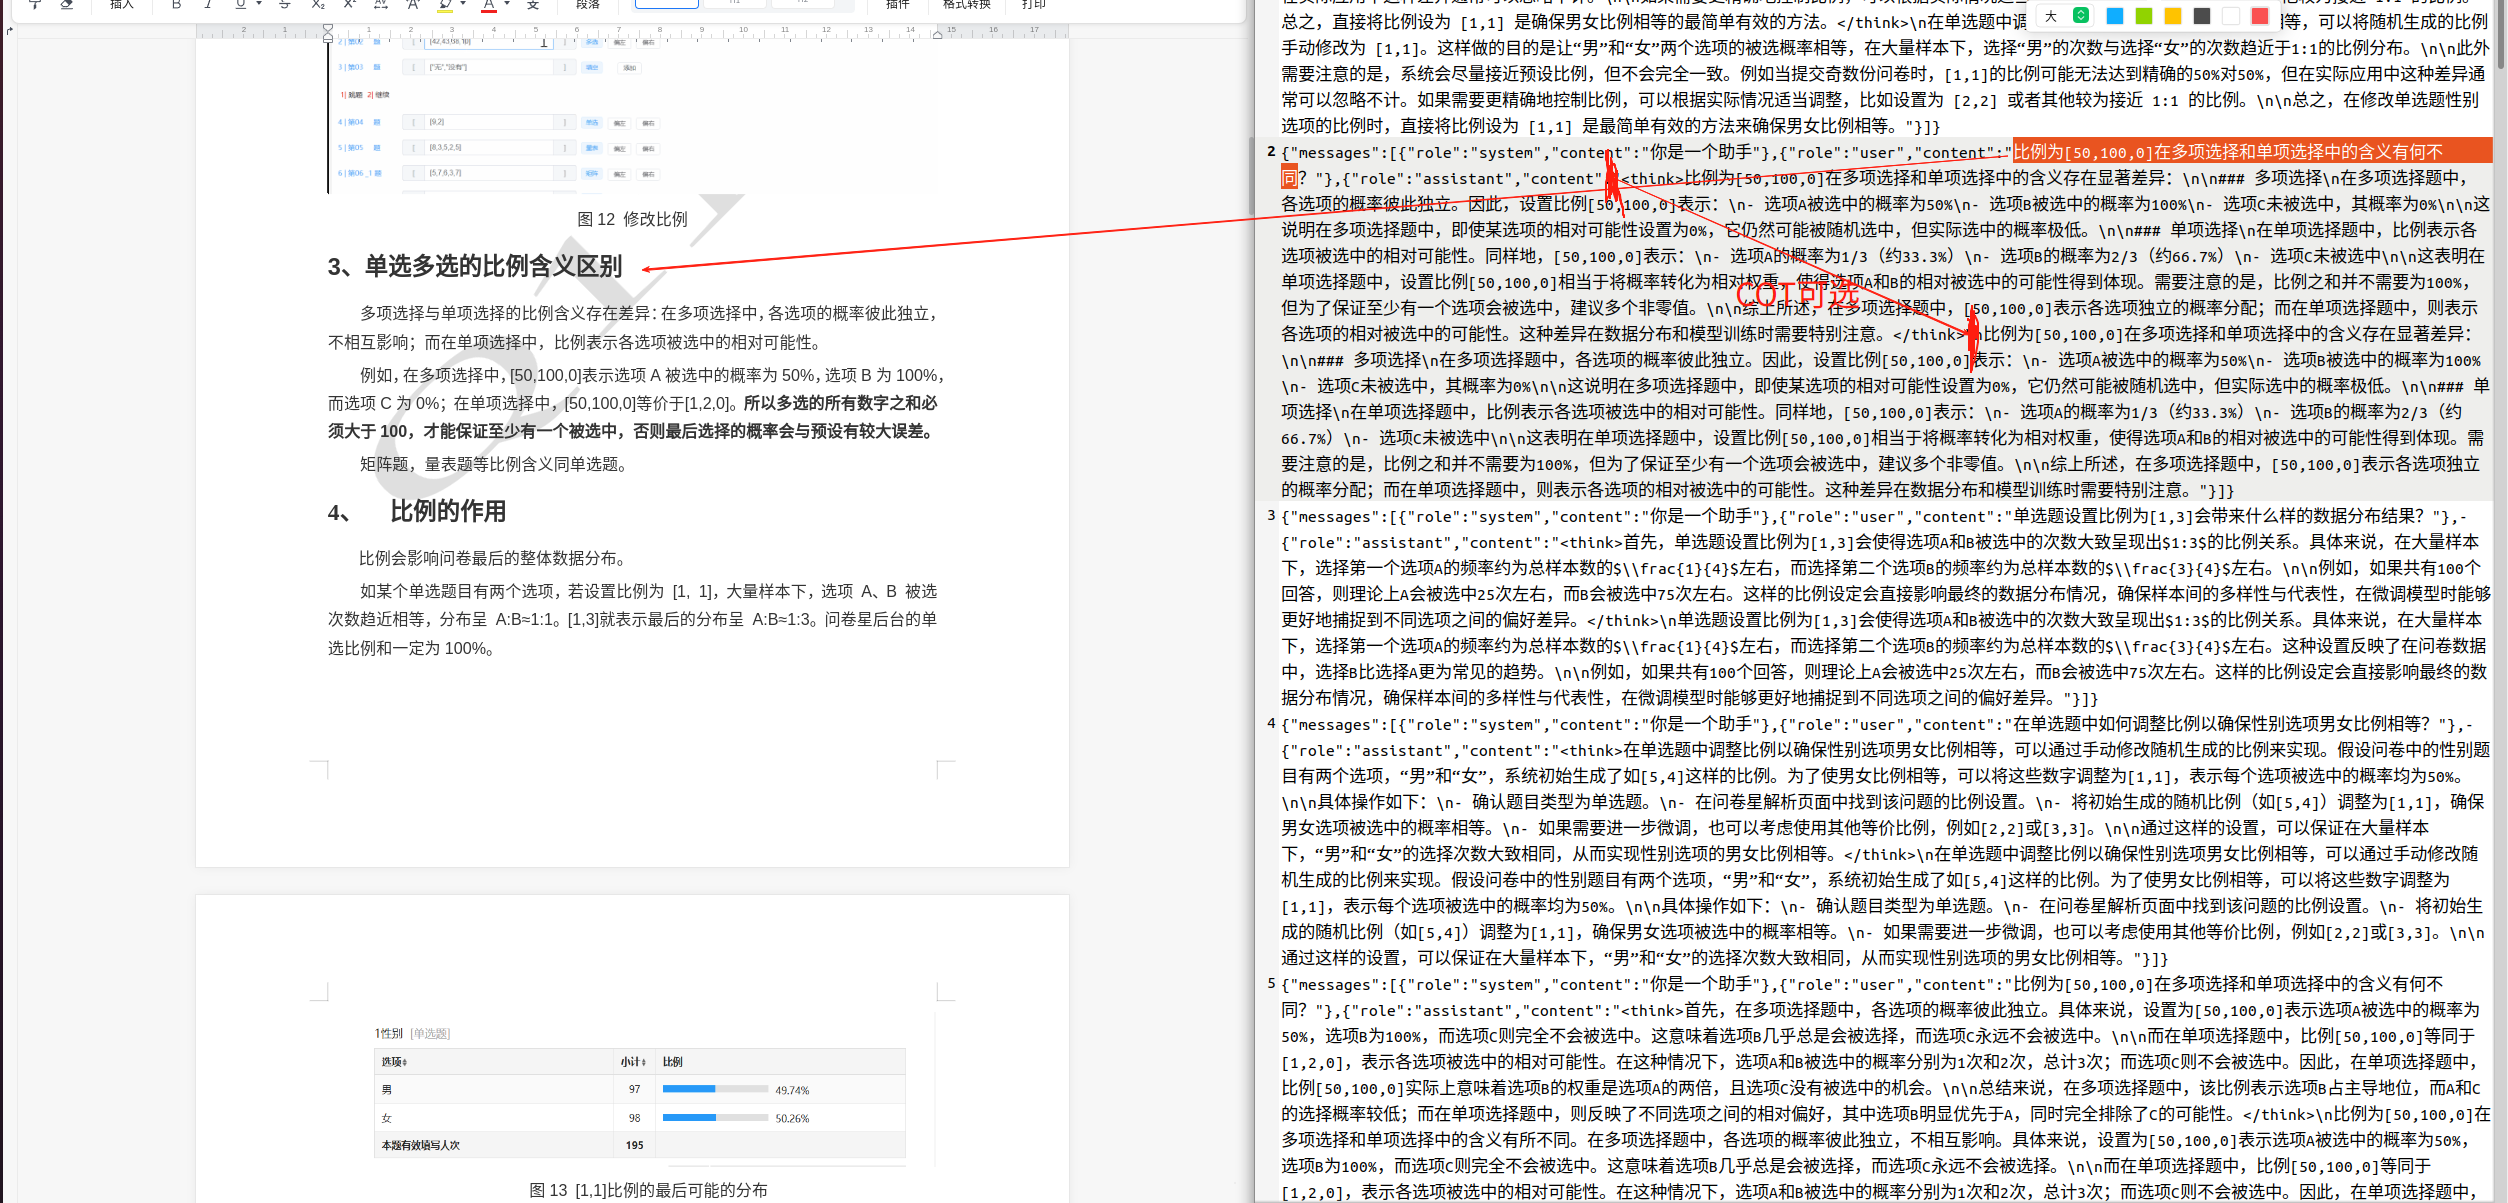Click the first-line indent marker on ruler
Image resolution: width=2508 pixels, height=1203 pixels.
coord(328,29)
